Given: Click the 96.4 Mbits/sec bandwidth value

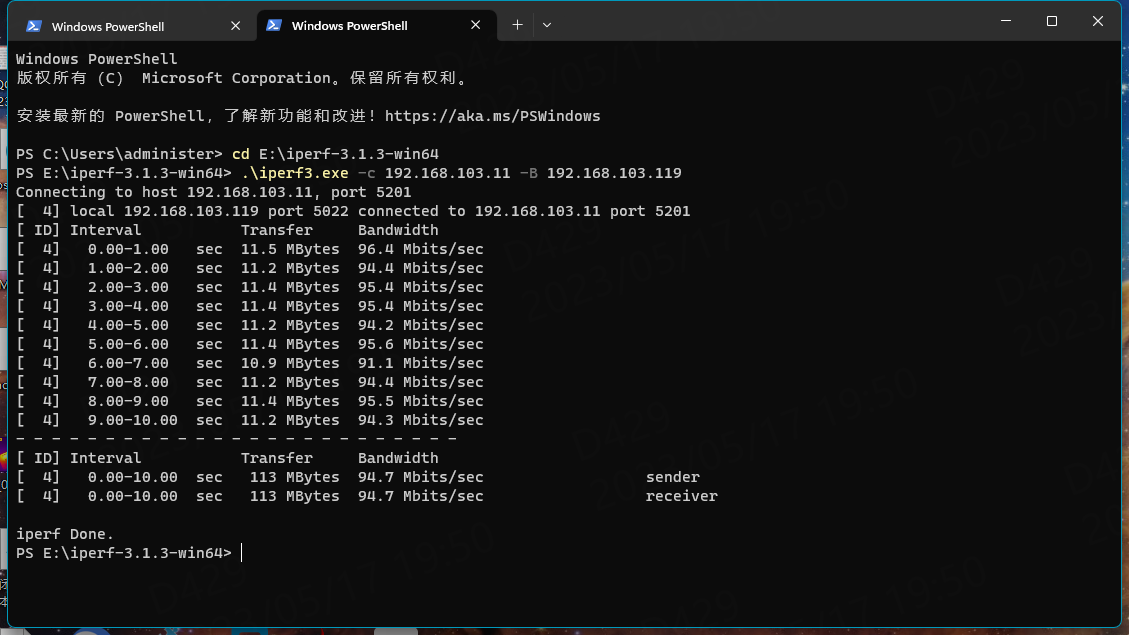Looking at the screenshot, I should pos(420,249).
